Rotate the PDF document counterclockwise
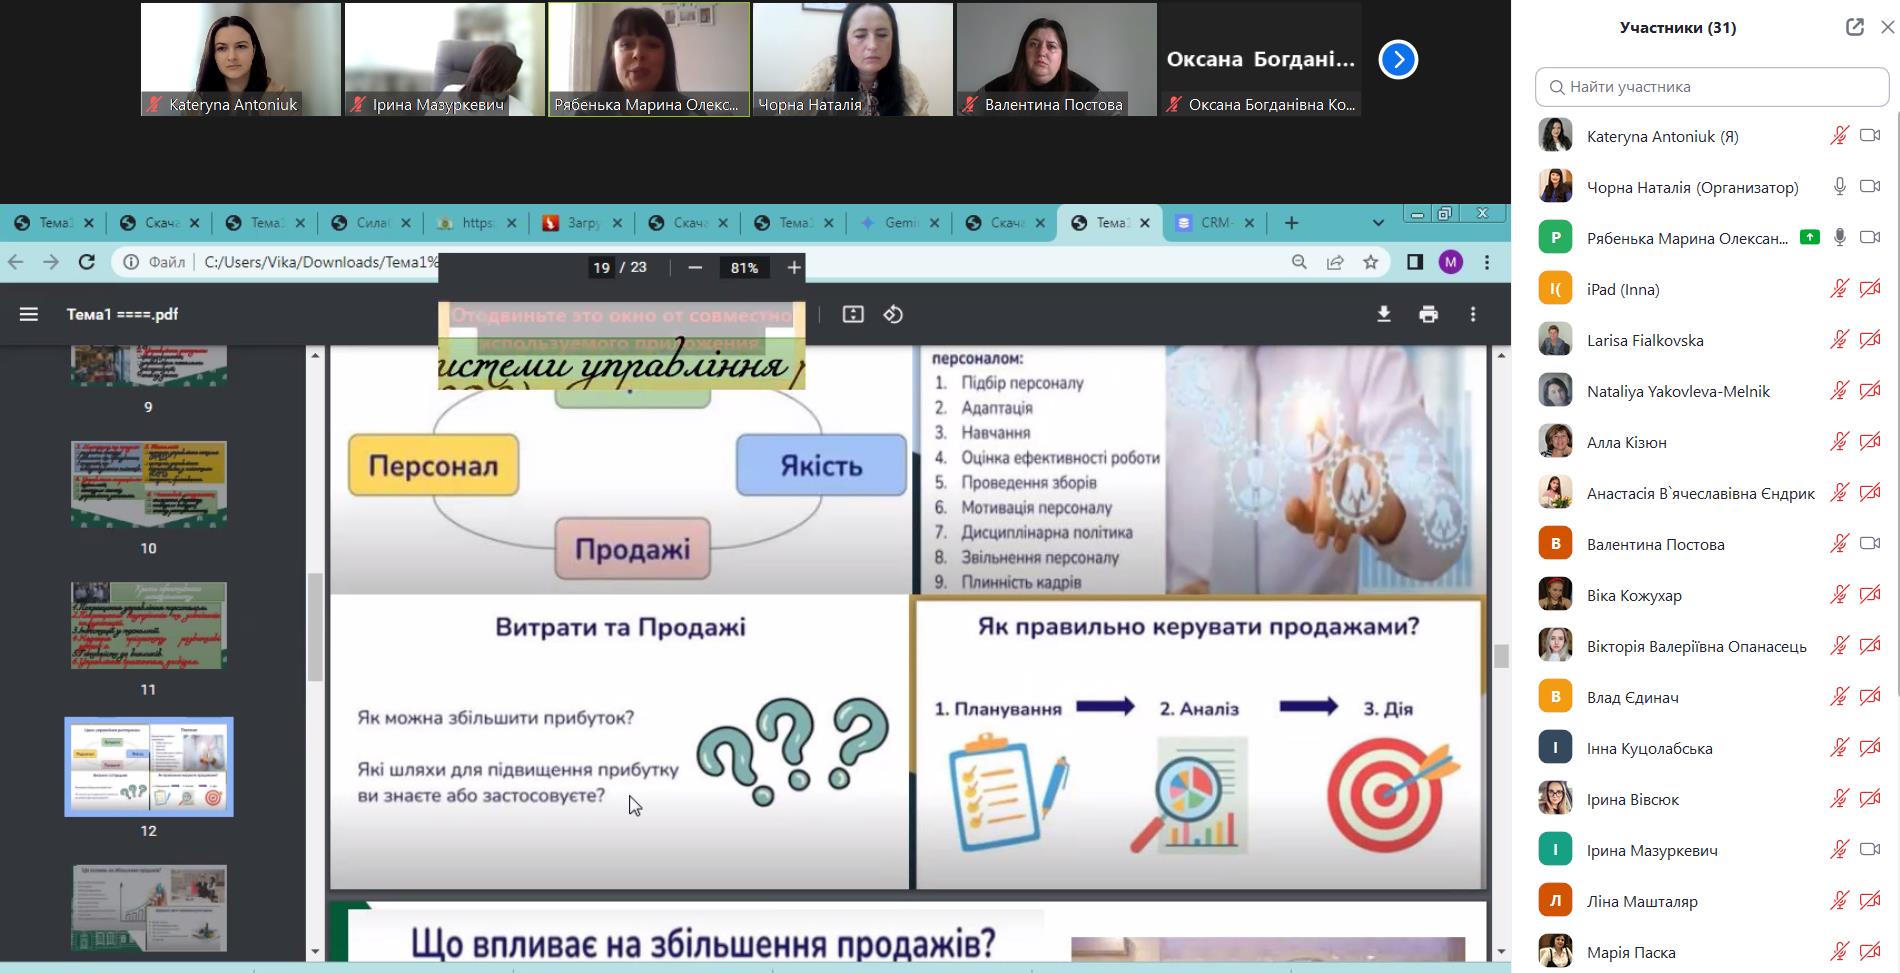 click(x=893, y=314)
